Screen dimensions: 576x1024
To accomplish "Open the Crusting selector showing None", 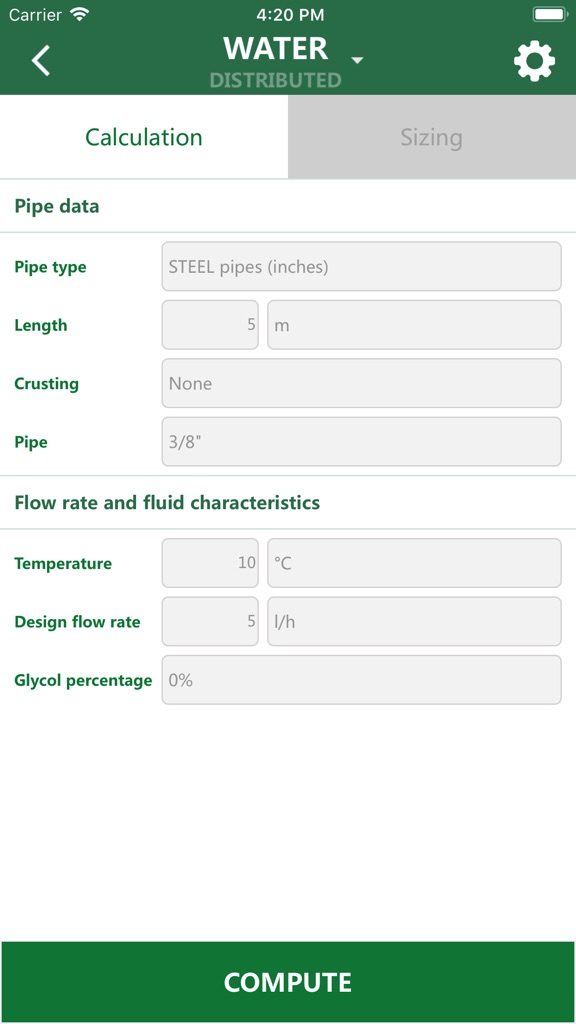I will coord(360,383).
